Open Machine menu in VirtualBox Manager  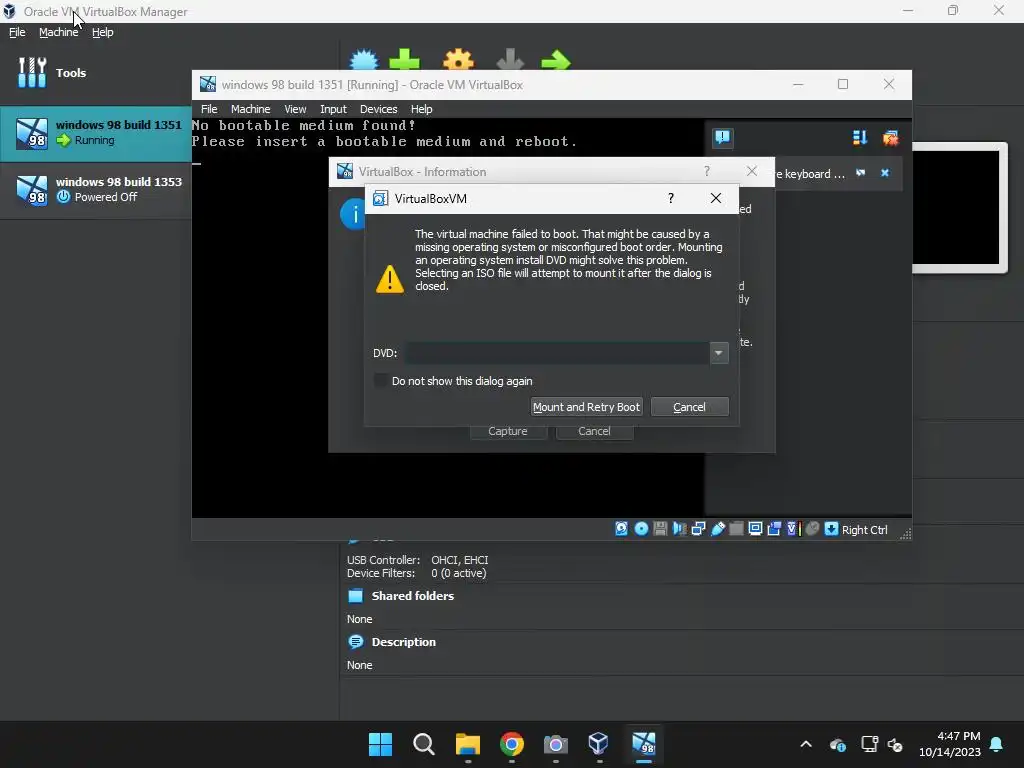[58, 32]
